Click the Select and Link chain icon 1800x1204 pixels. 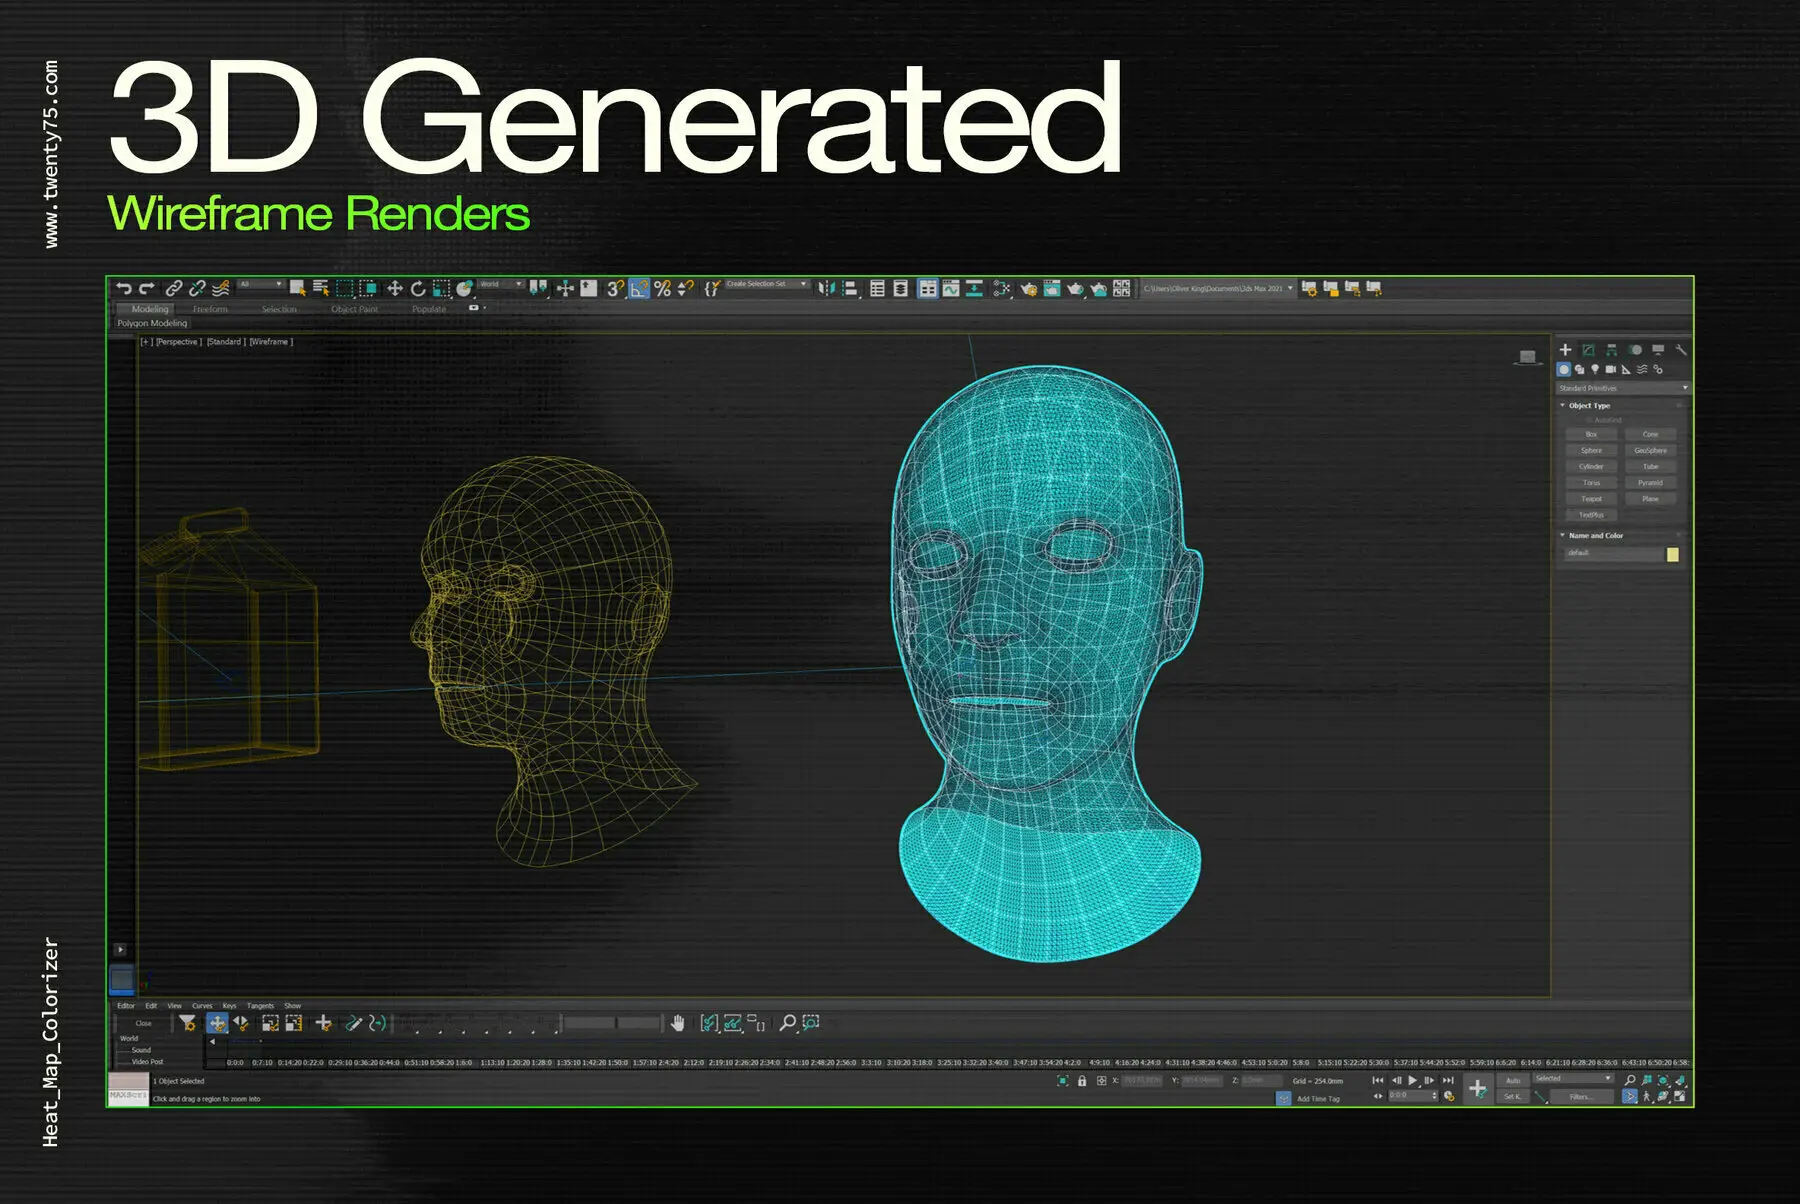point(174,289)
